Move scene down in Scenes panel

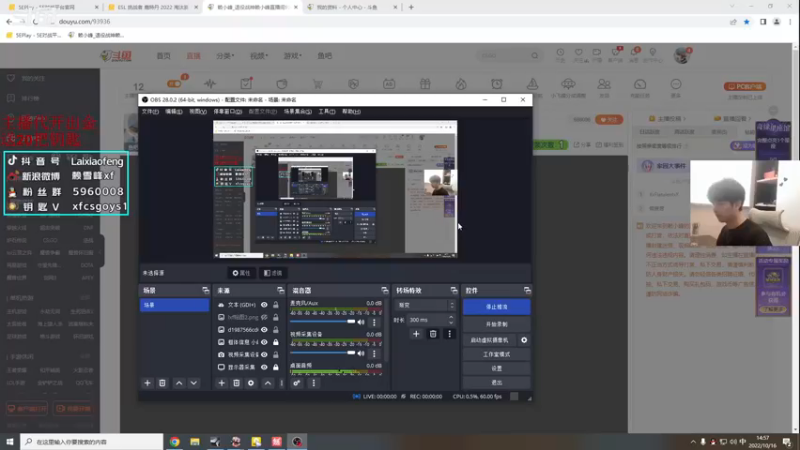click(x=194, y=383)
